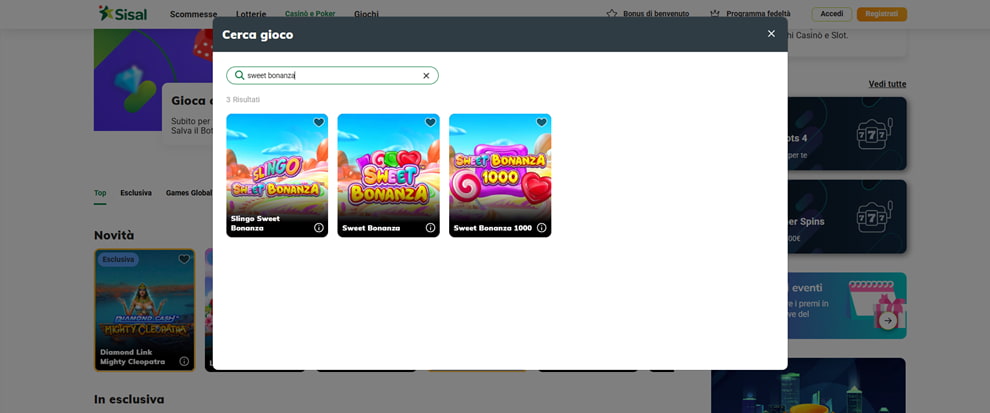990x413 pixels.
Task: Click the Registrati button
Action: (x=881, y=14)
